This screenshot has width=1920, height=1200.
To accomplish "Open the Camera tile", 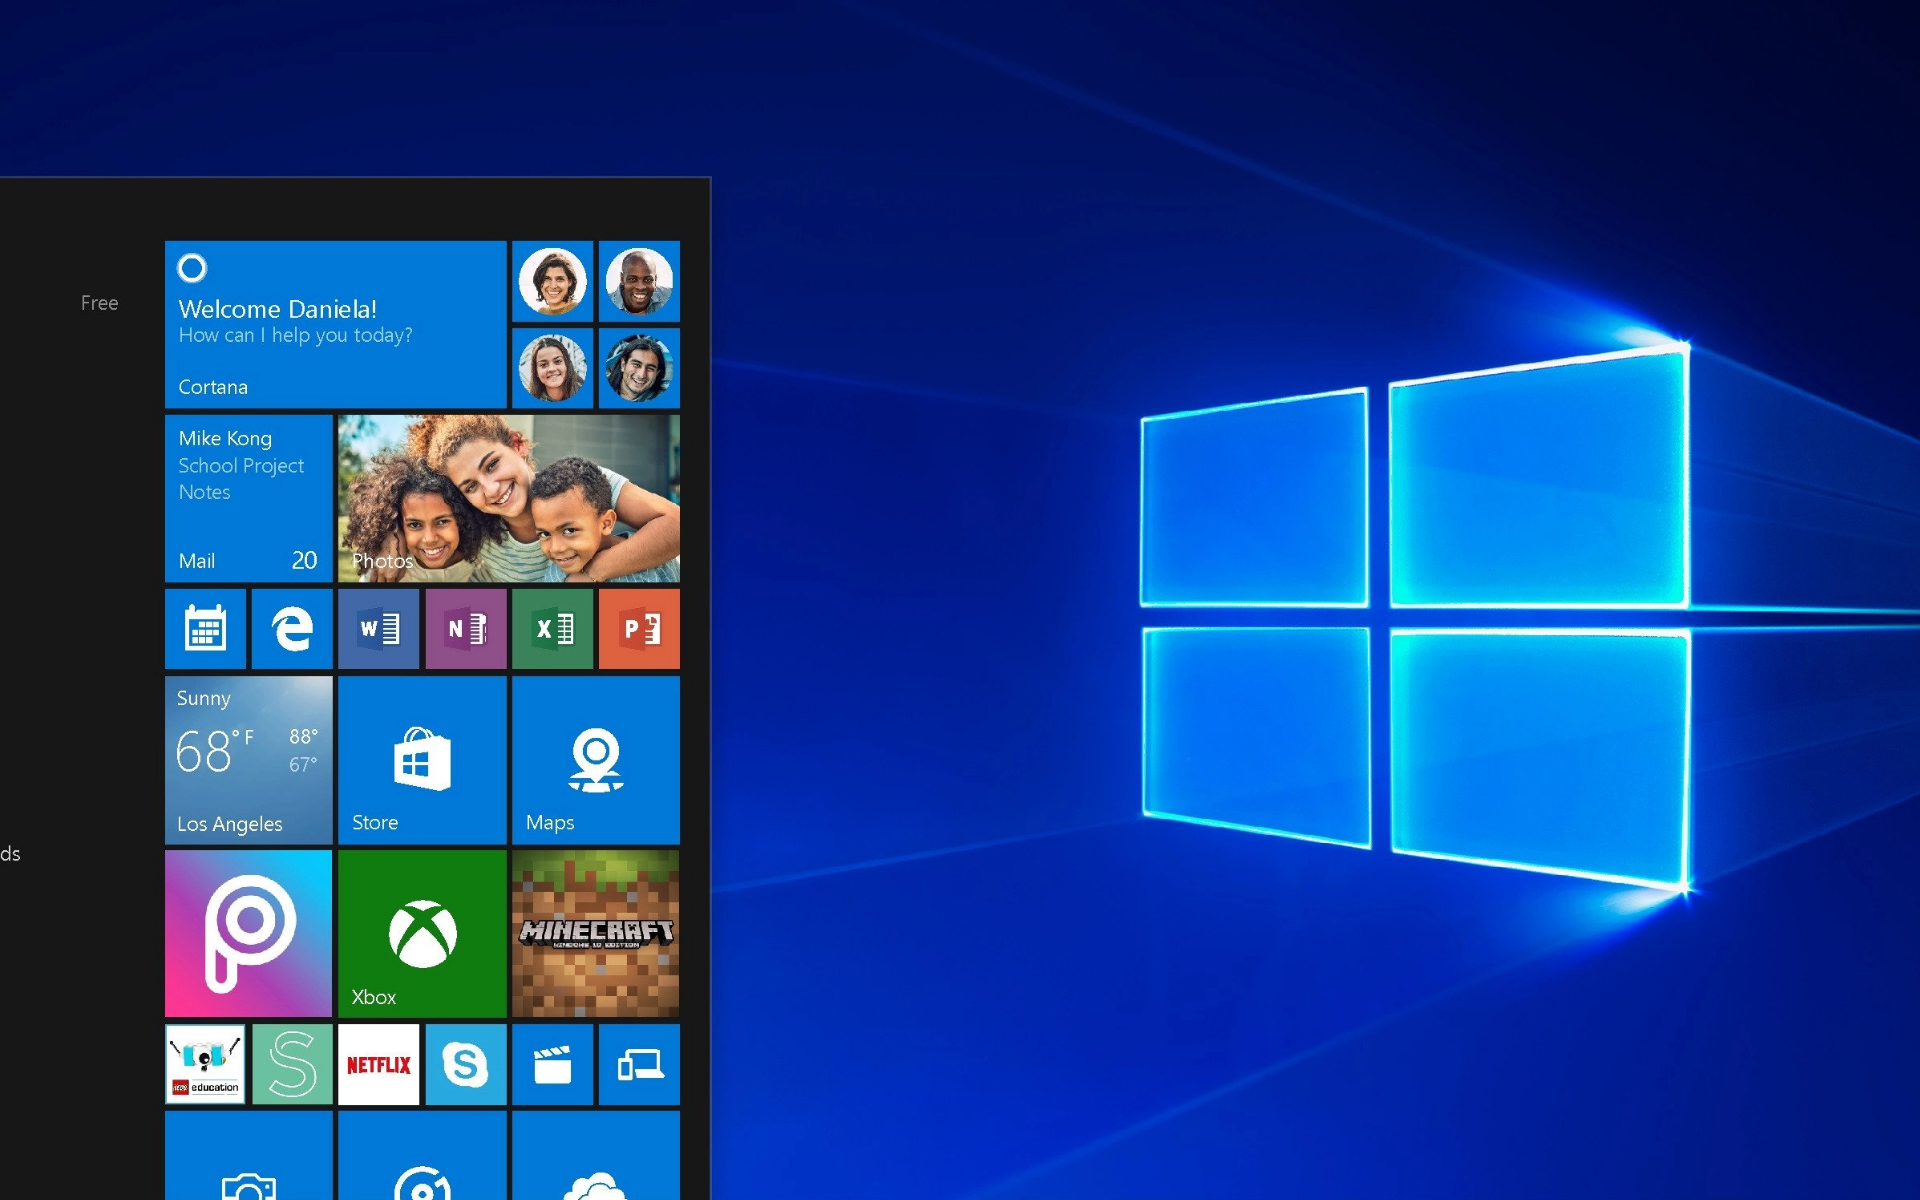I will coord(248,1156).
